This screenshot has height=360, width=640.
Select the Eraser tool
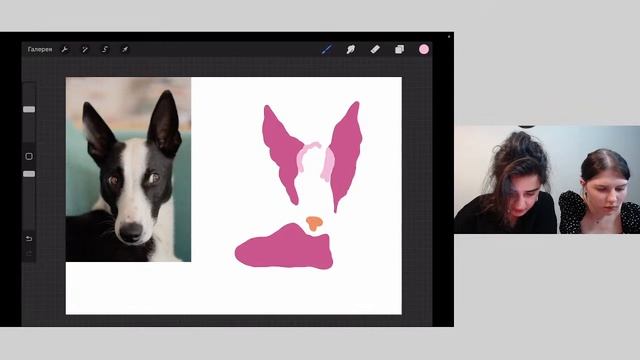pyautogui.click(x=375, y=49)
